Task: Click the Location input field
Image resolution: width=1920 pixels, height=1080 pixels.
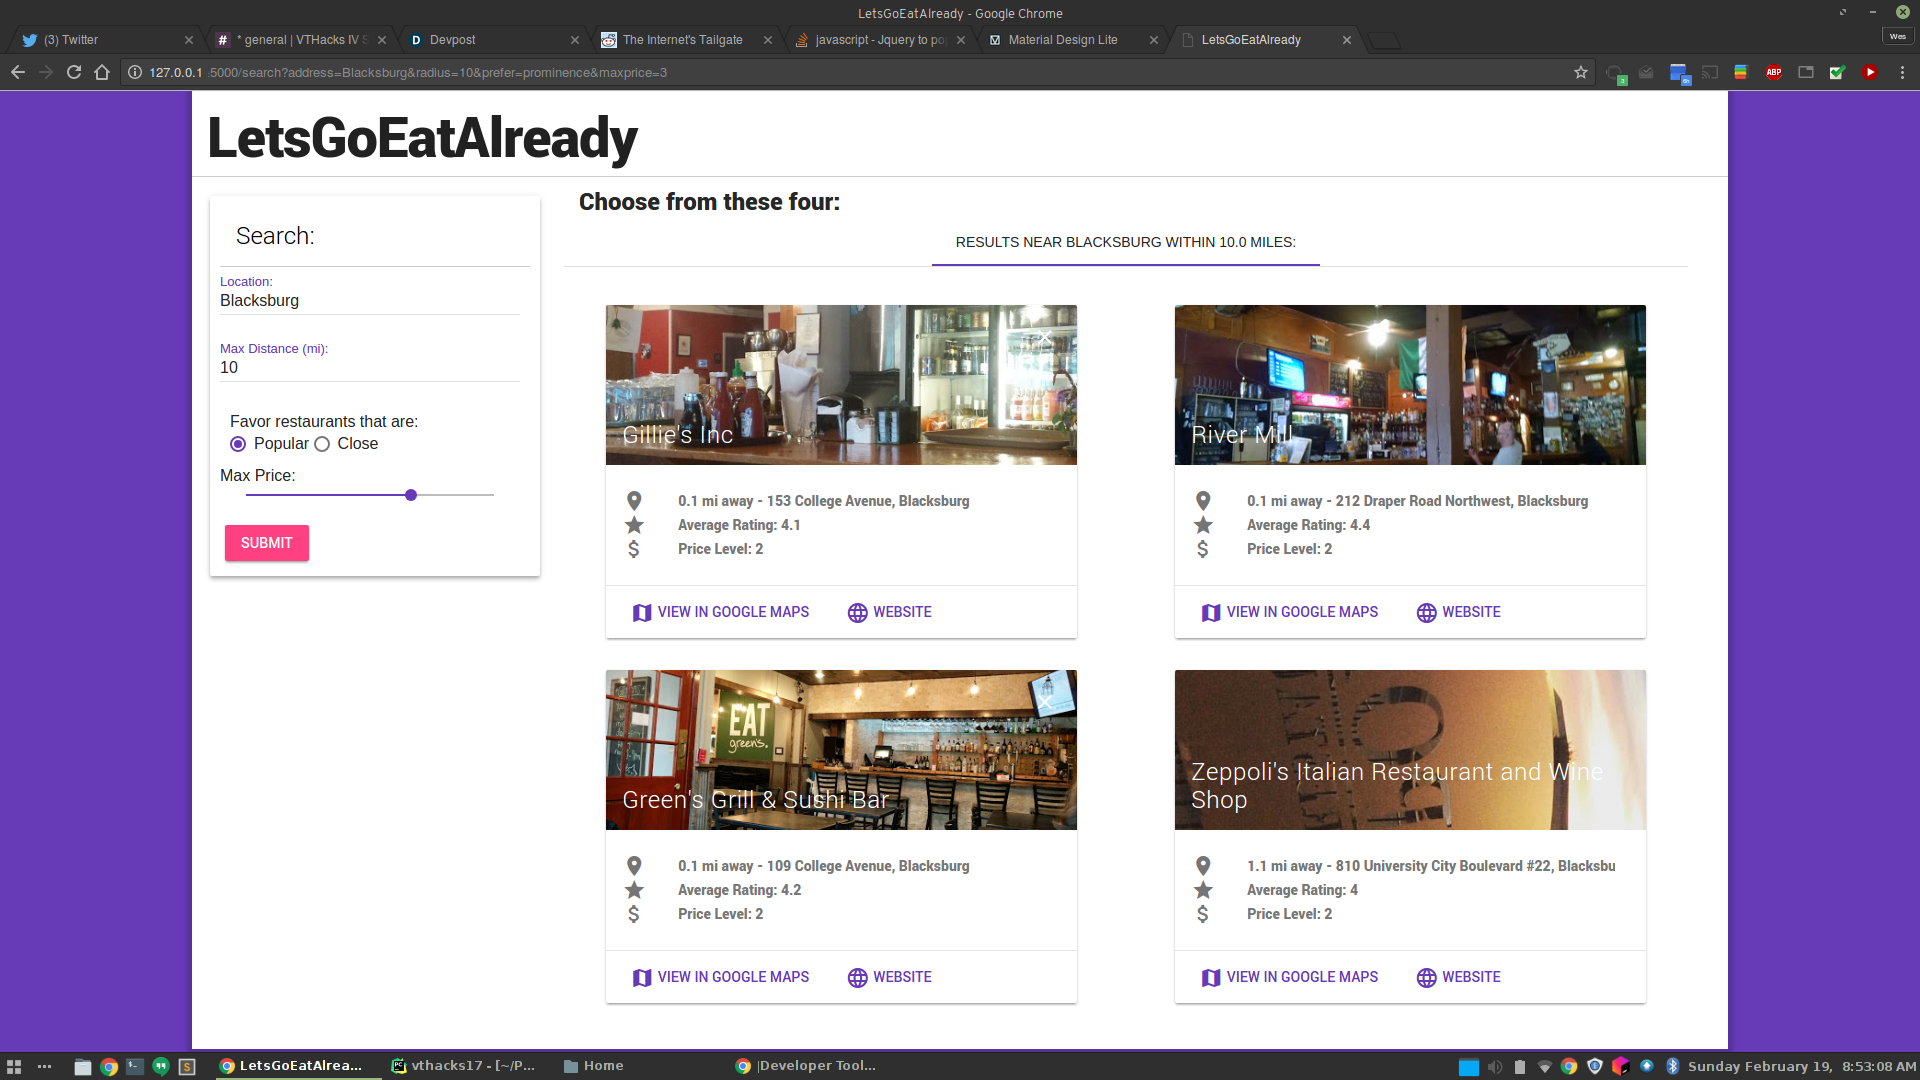Action: tap(369, 301)
